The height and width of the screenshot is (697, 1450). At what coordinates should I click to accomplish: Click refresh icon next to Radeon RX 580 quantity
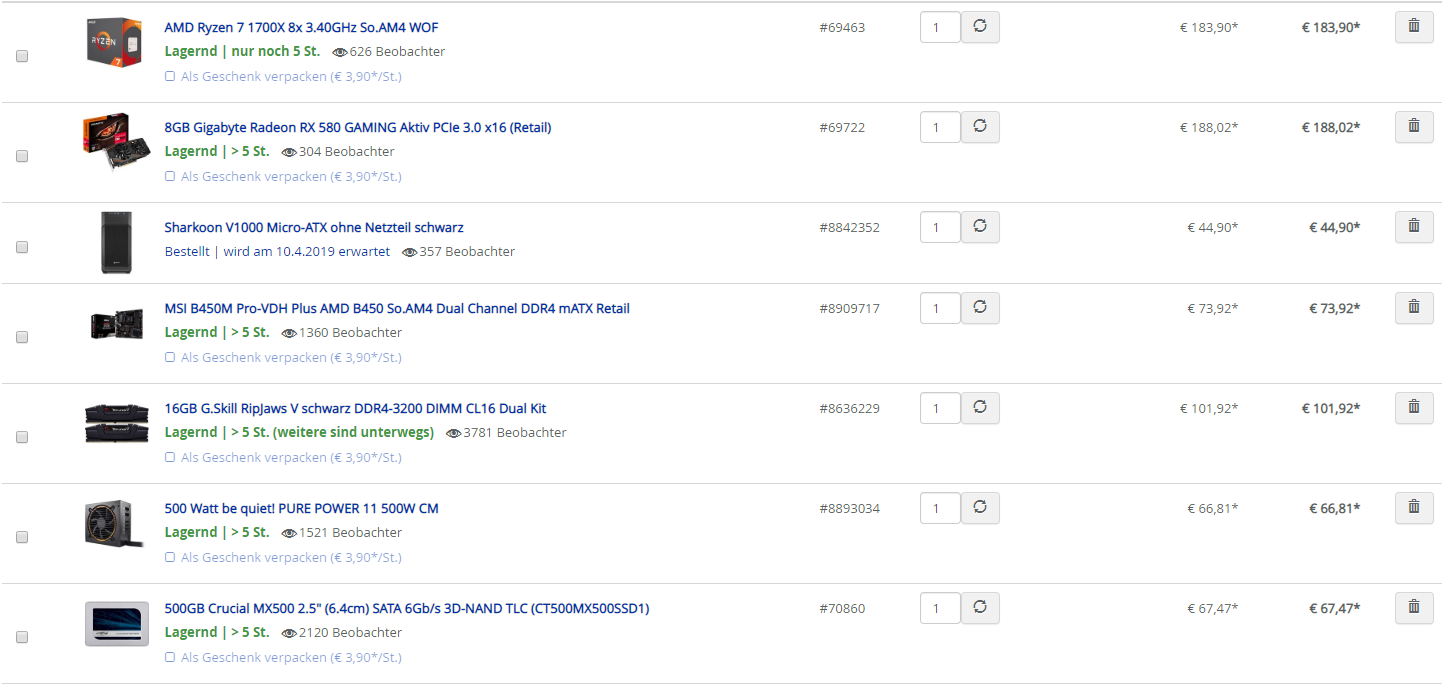coord(980,127)
